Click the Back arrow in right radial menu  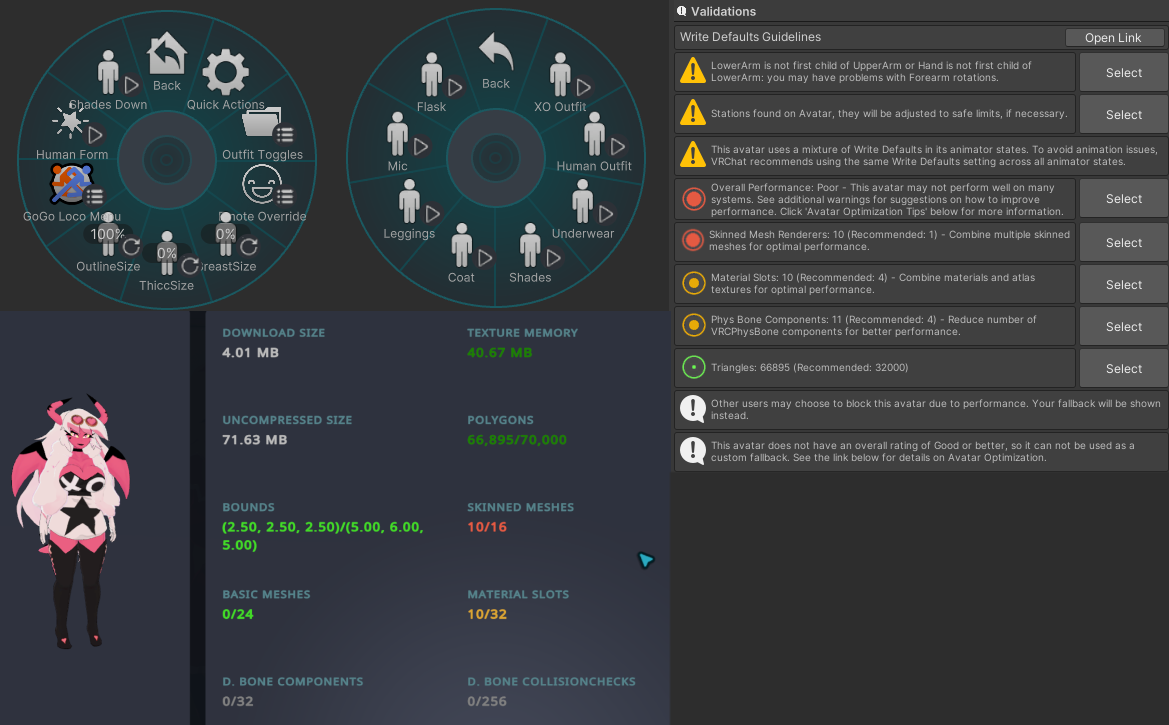(496, 51)
